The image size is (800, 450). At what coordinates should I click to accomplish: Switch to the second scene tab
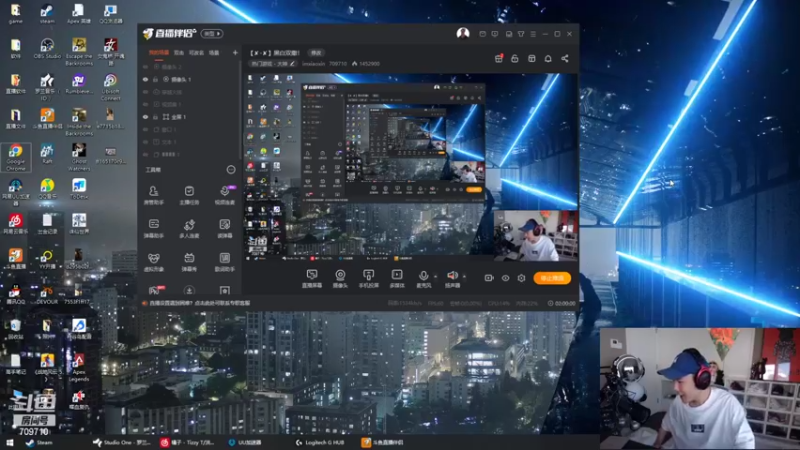[x=179, y=53]
